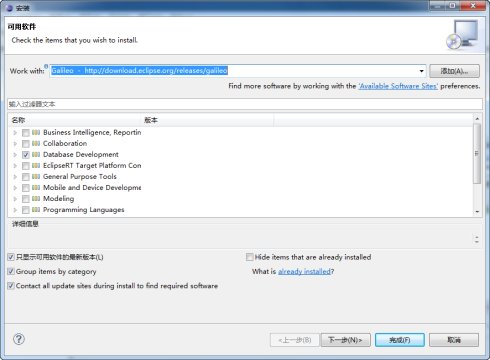Click scroll up arrow of software list
Image resolution: width=490 pixels, height=360 pixels.
point(477,119)
